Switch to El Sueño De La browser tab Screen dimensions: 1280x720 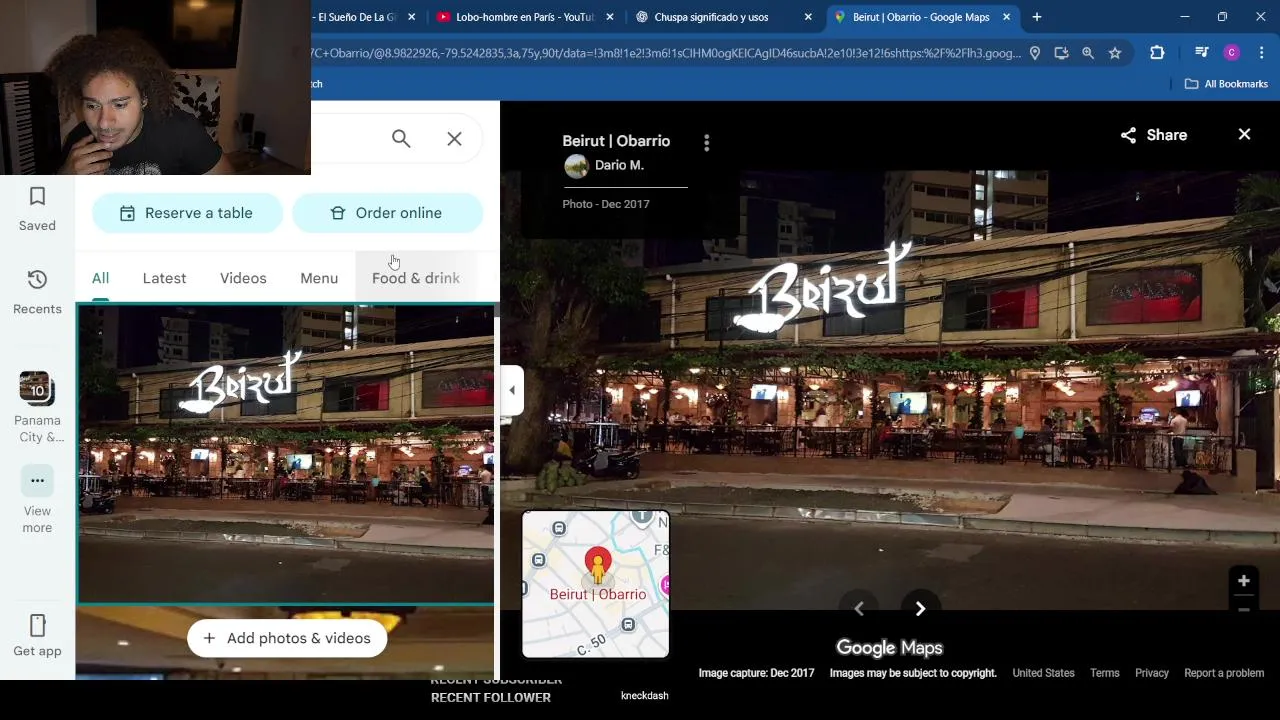356,17
